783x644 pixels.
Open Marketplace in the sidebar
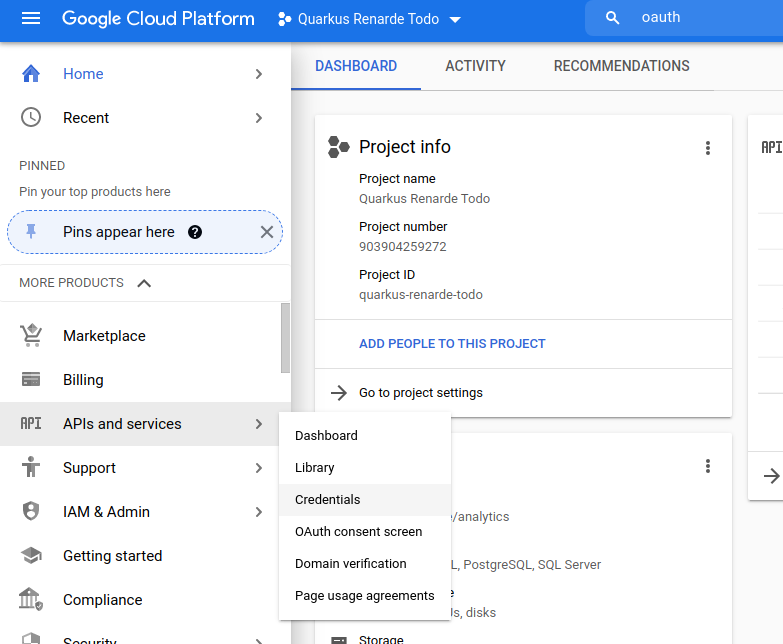[140, 336]
